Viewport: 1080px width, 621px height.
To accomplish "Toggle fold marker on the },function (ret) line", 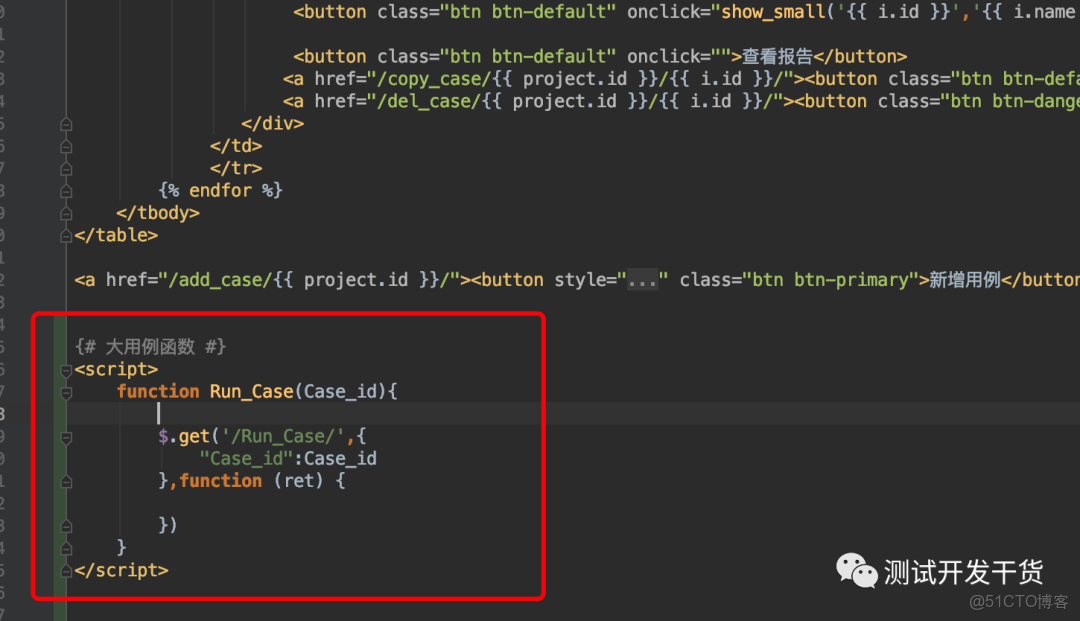I will (66, 482).
